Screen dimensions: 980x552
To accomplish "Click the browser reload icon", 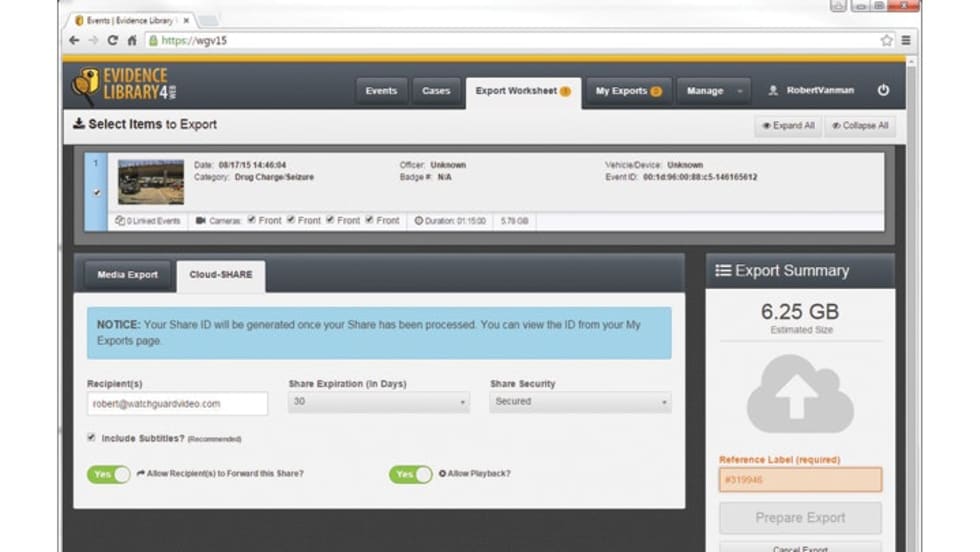I will [112, 41].
